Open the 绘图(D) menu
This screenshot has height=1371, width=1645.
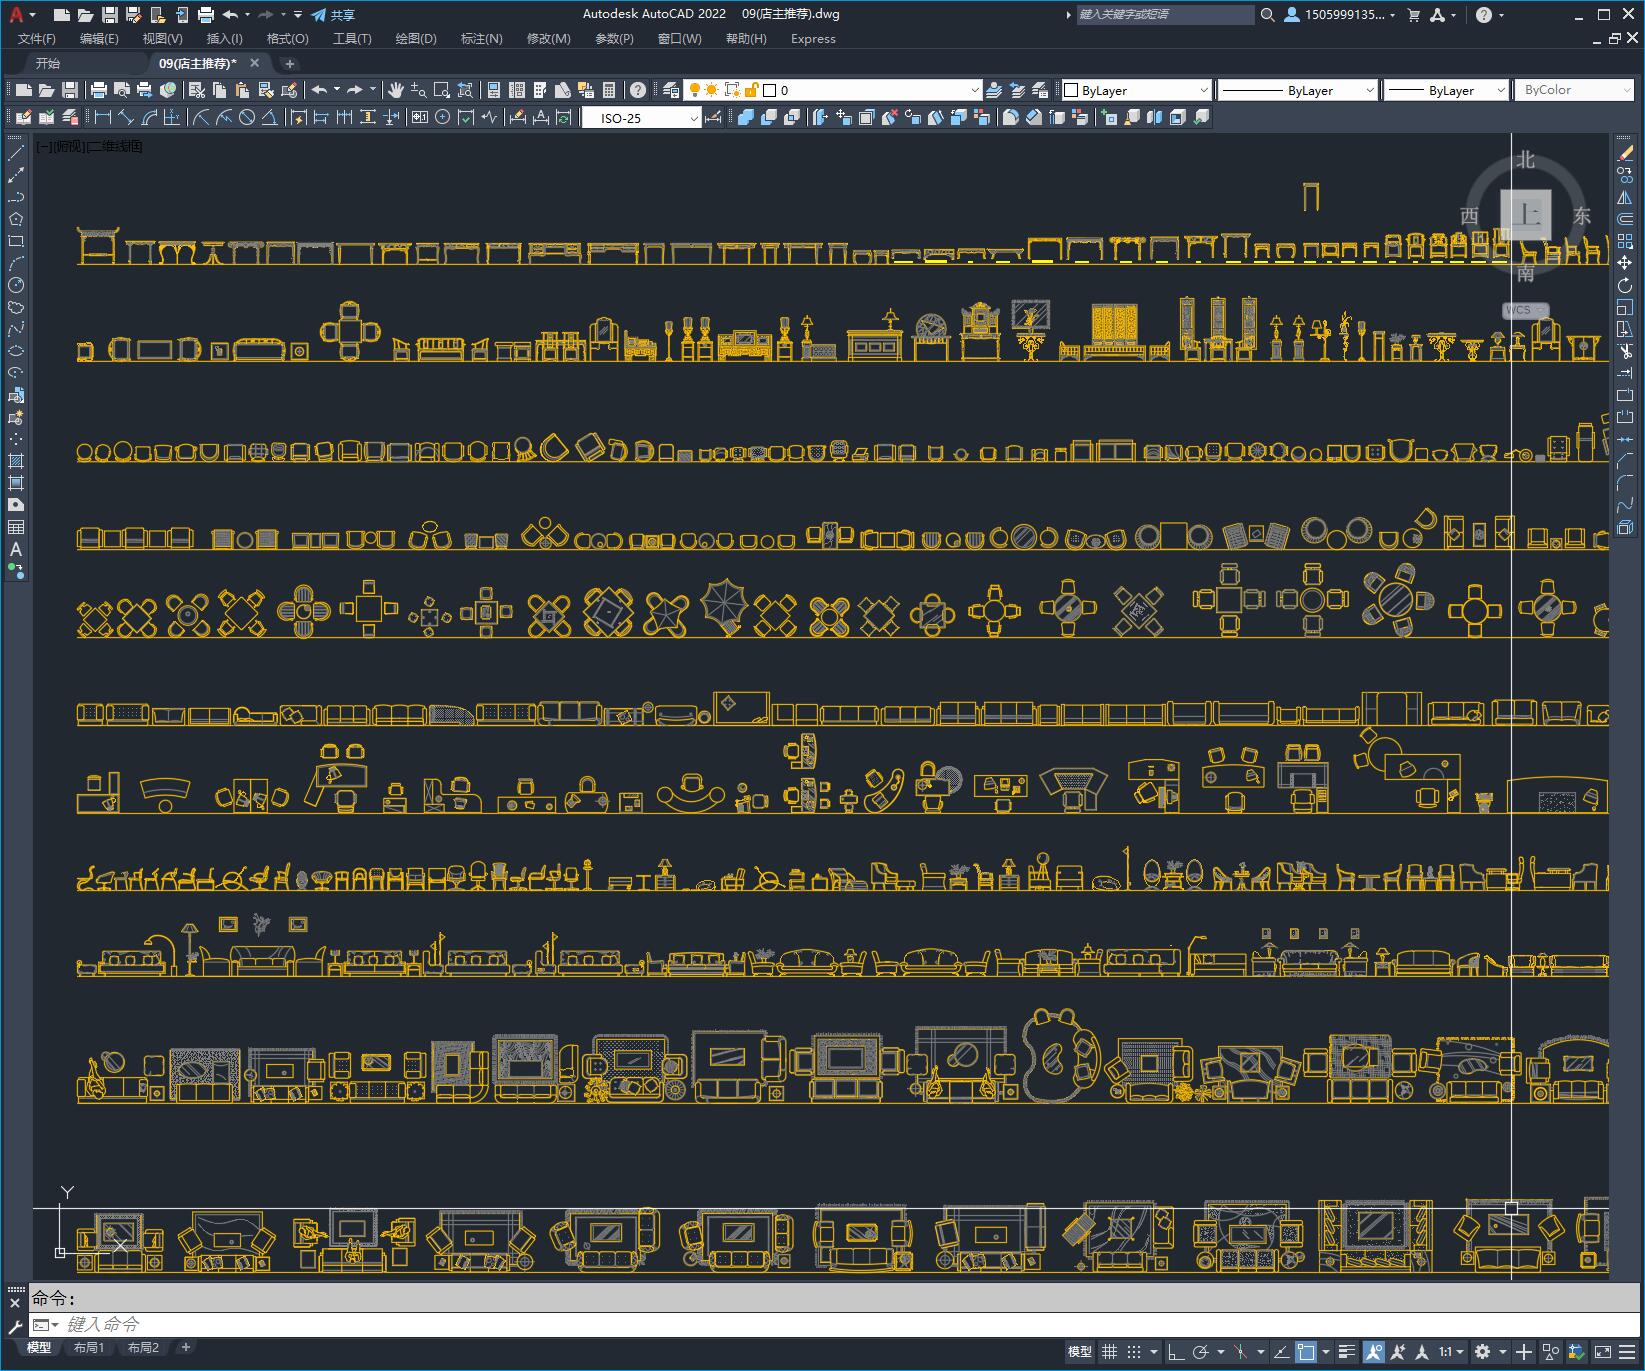pyautogui.click(x=416, y=38)
